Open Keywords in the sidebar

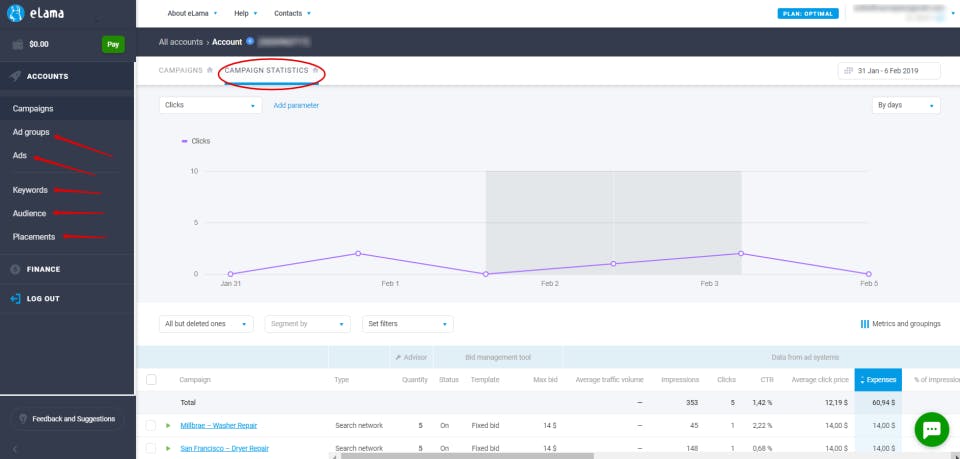(30, 190)
